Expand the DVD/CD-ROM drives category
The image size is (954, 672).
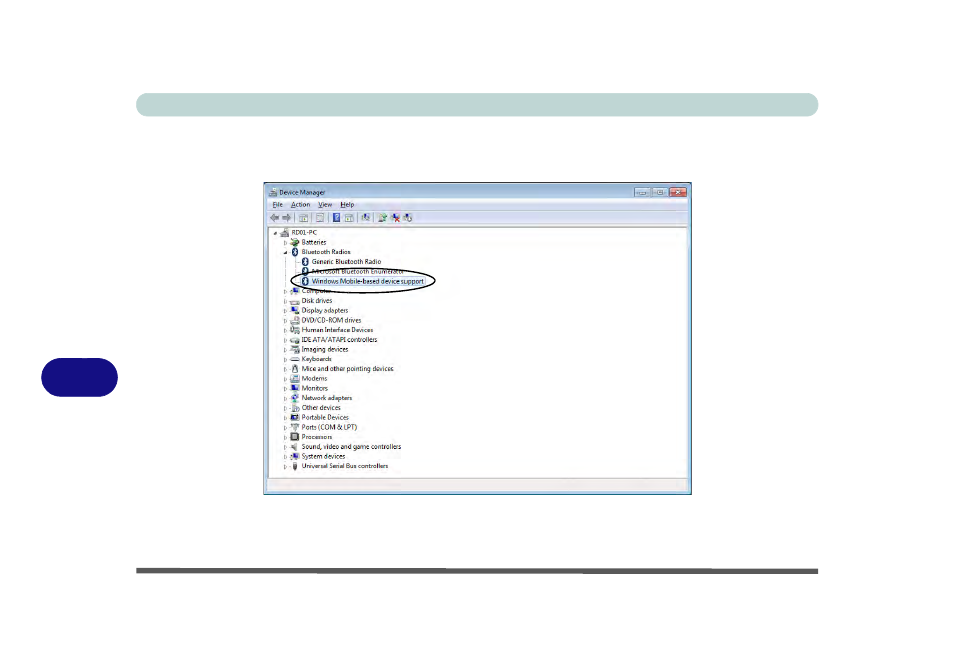pyautogui.click(x=285, y=320)
